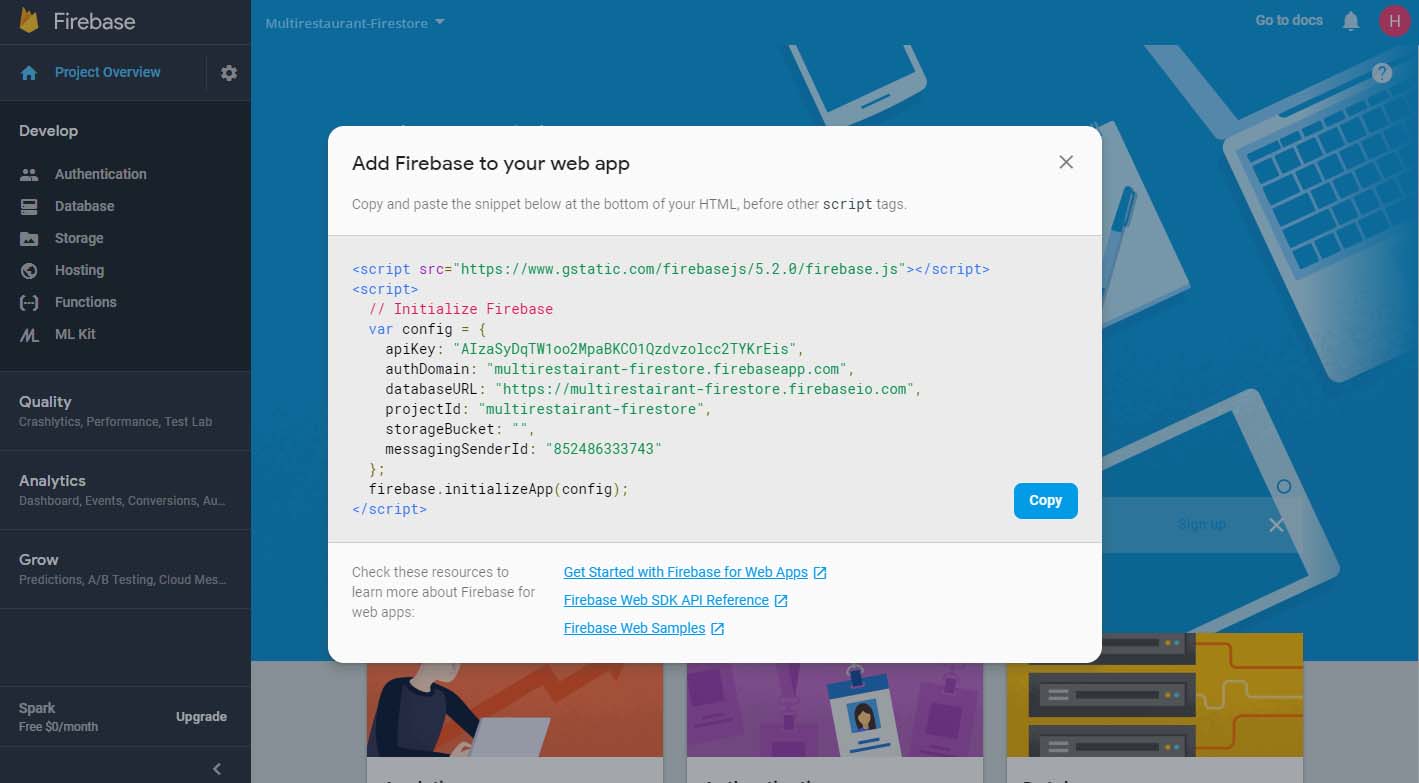Click the Develop section header

(48, 131)
